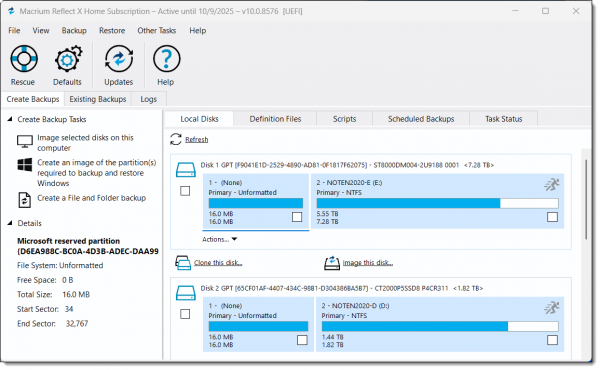The image size is (600, 370).
Task: Select Microsoft reserved partition heading in Details
Action: point(88,246)
